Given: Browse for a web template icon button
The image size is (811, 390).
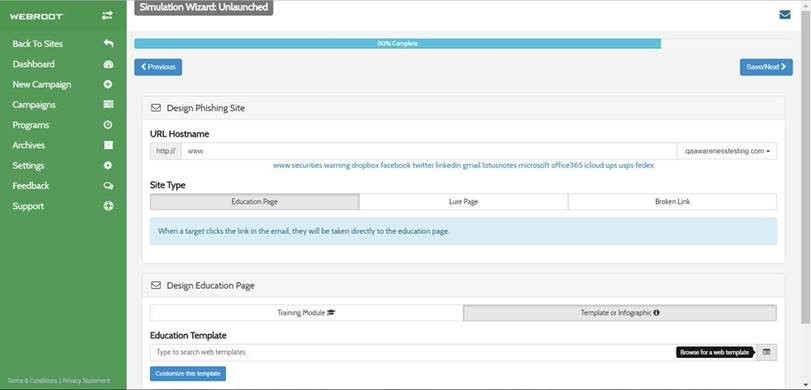Looking at the screenshot, I should click(x=767, y=352).
